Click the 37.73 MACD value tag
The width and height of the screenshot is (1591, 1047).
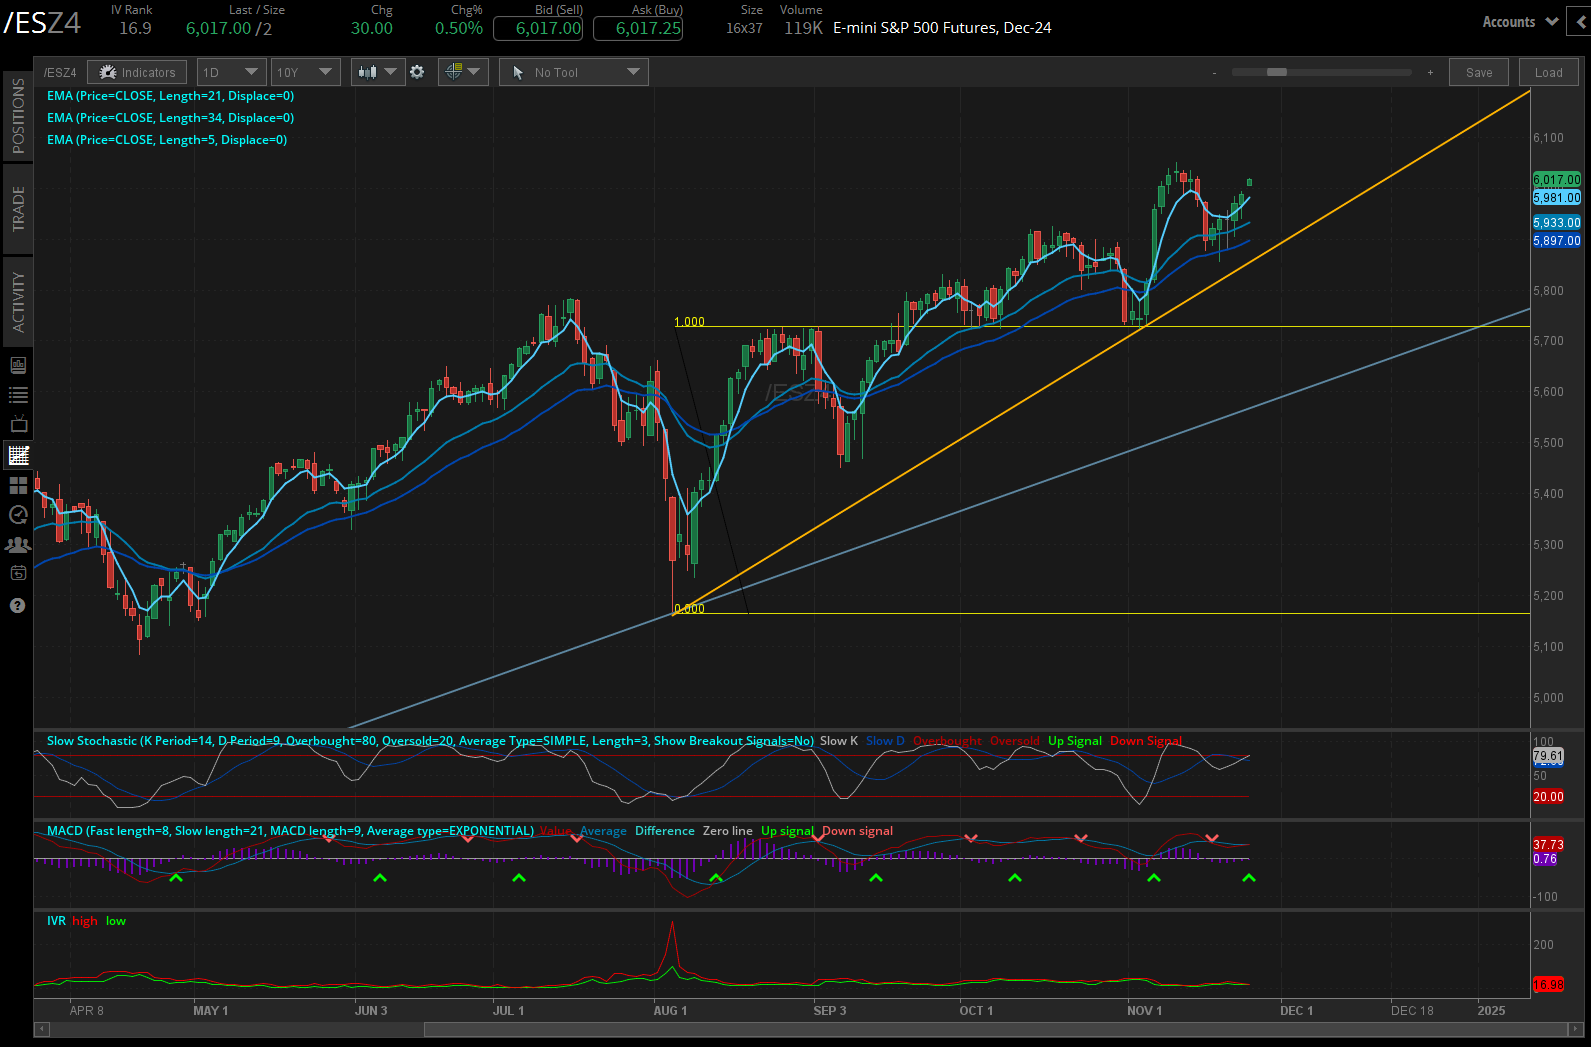click(x=1548, y=845)
